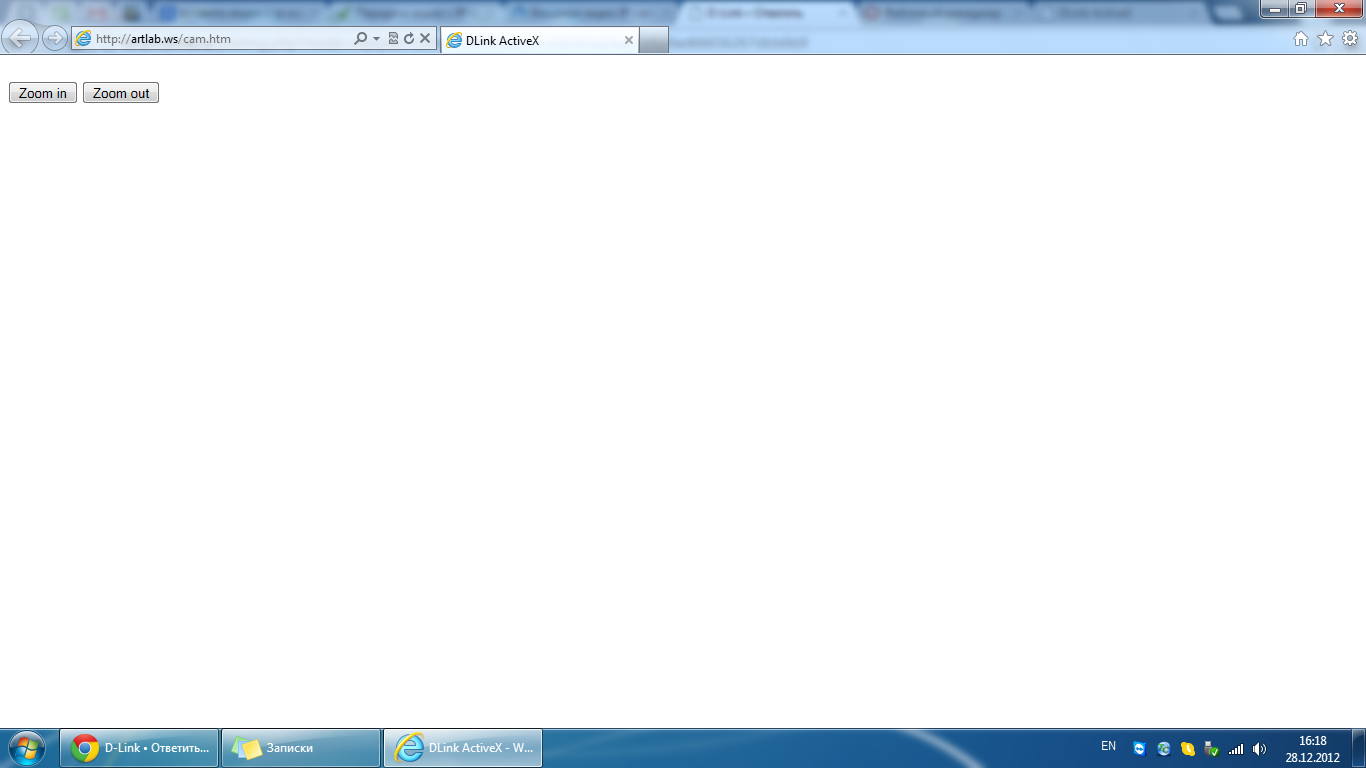Open the Home page icon

[1301, 39]
